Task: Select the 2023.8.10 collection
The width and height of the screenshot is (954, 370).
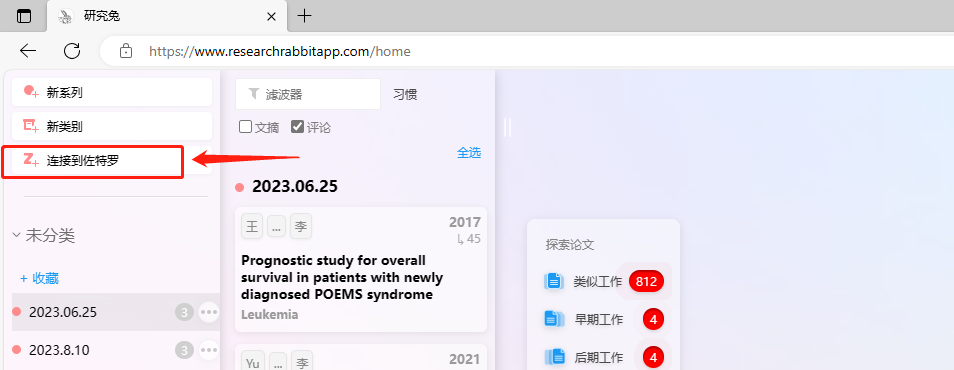Action: click(x=116, y=350)
